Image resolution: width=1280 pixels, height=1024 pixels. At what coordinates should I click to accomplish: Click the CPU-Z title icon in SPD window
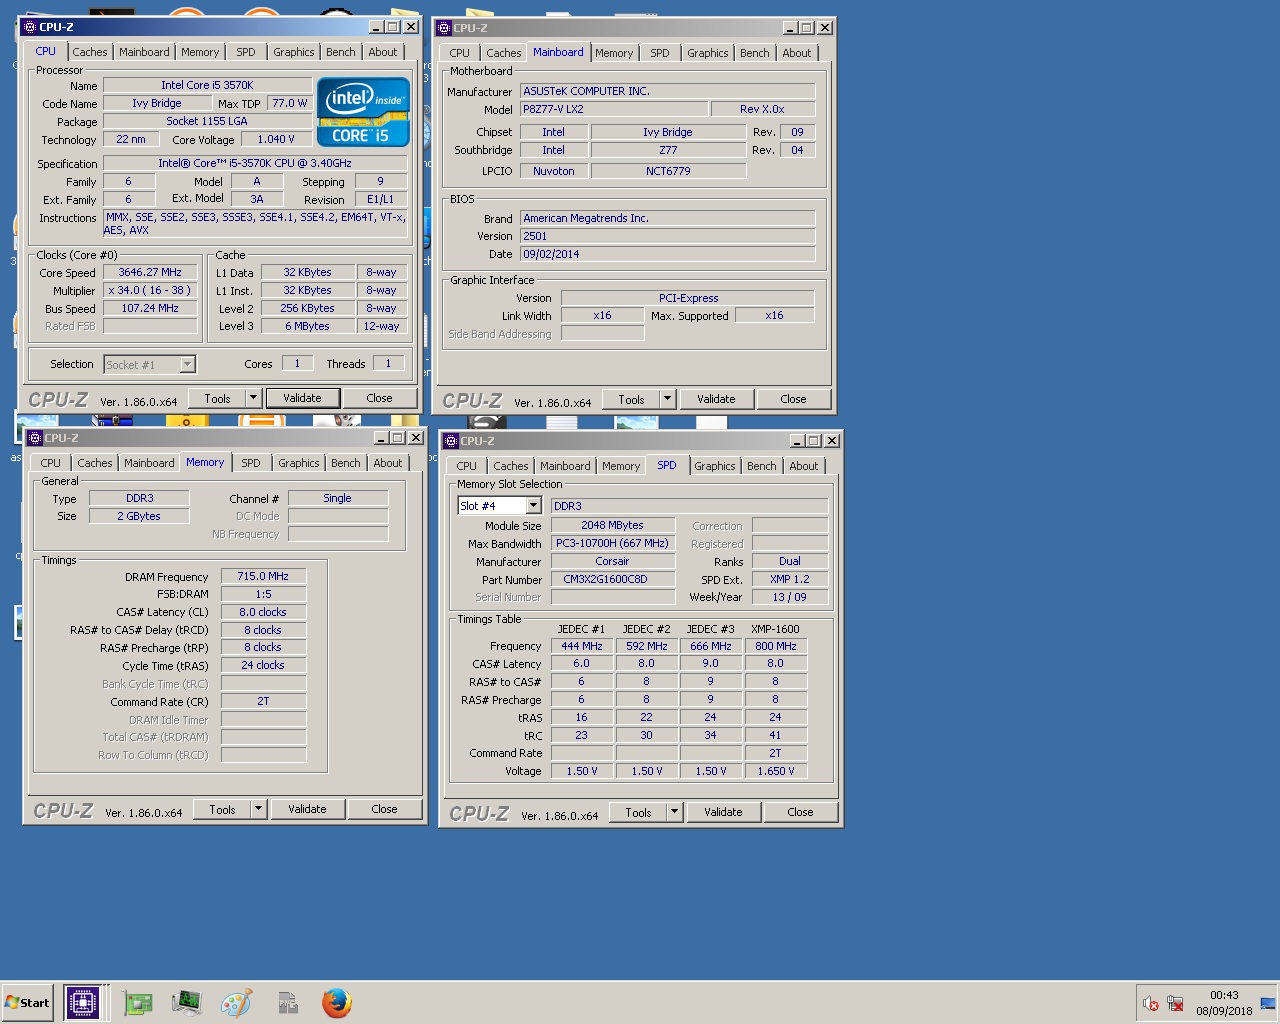tap(450, 441)
